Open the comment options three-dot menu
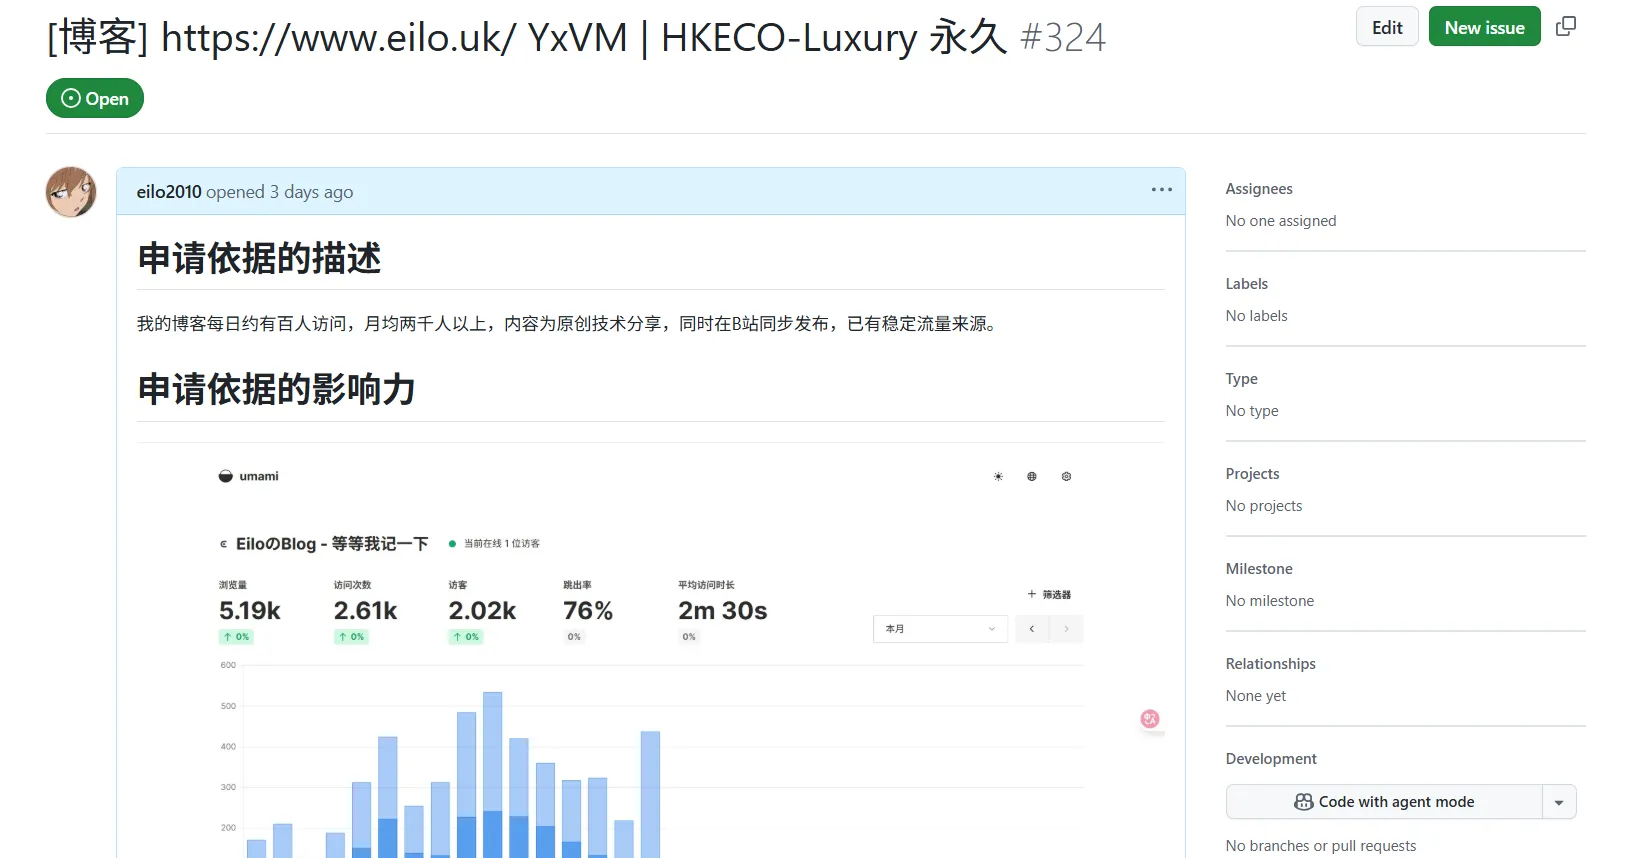This screenshot has height=858, width=1635. (1161, 190)
